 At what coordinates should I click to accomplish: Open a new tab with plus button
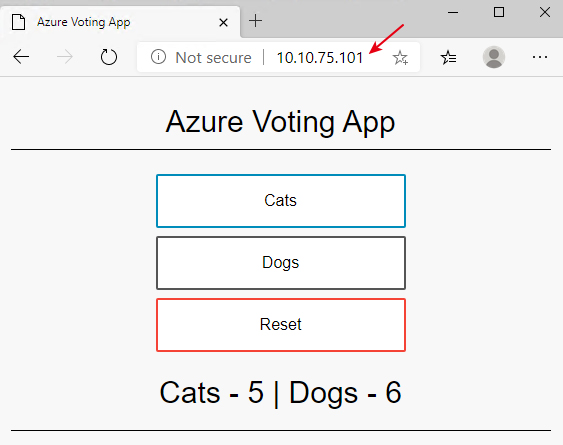coord(255,21)
